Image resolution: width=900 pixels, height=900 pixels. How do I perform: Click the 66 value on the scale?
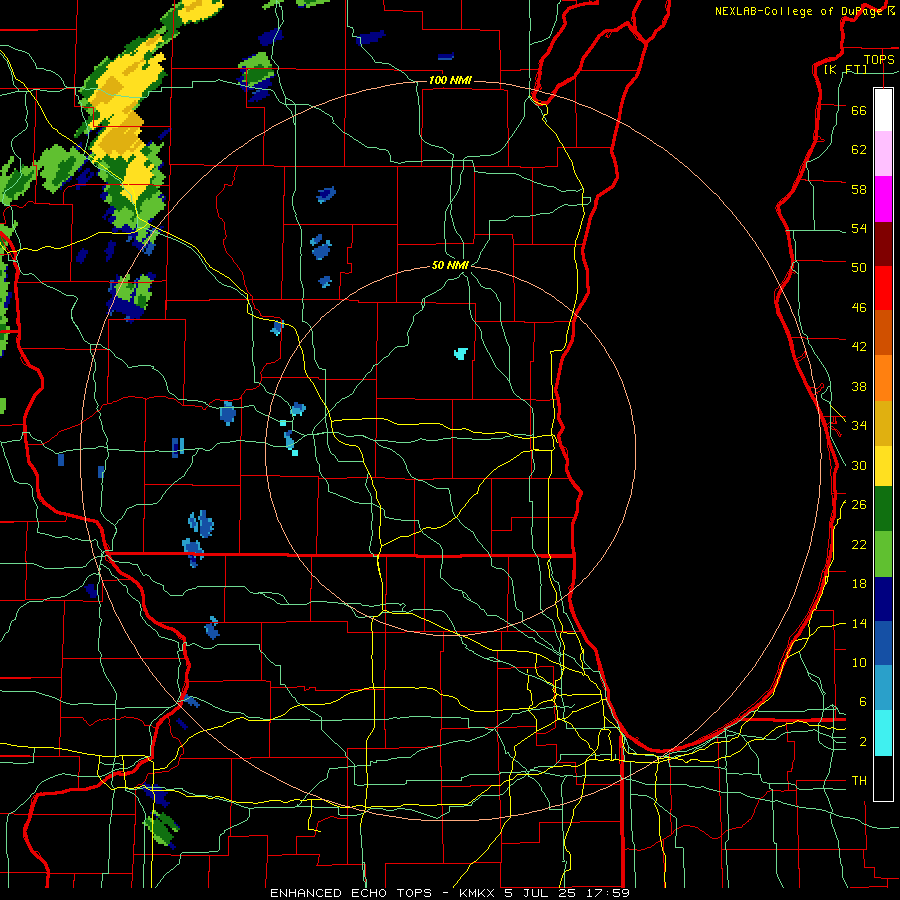[x=859, y=110]
